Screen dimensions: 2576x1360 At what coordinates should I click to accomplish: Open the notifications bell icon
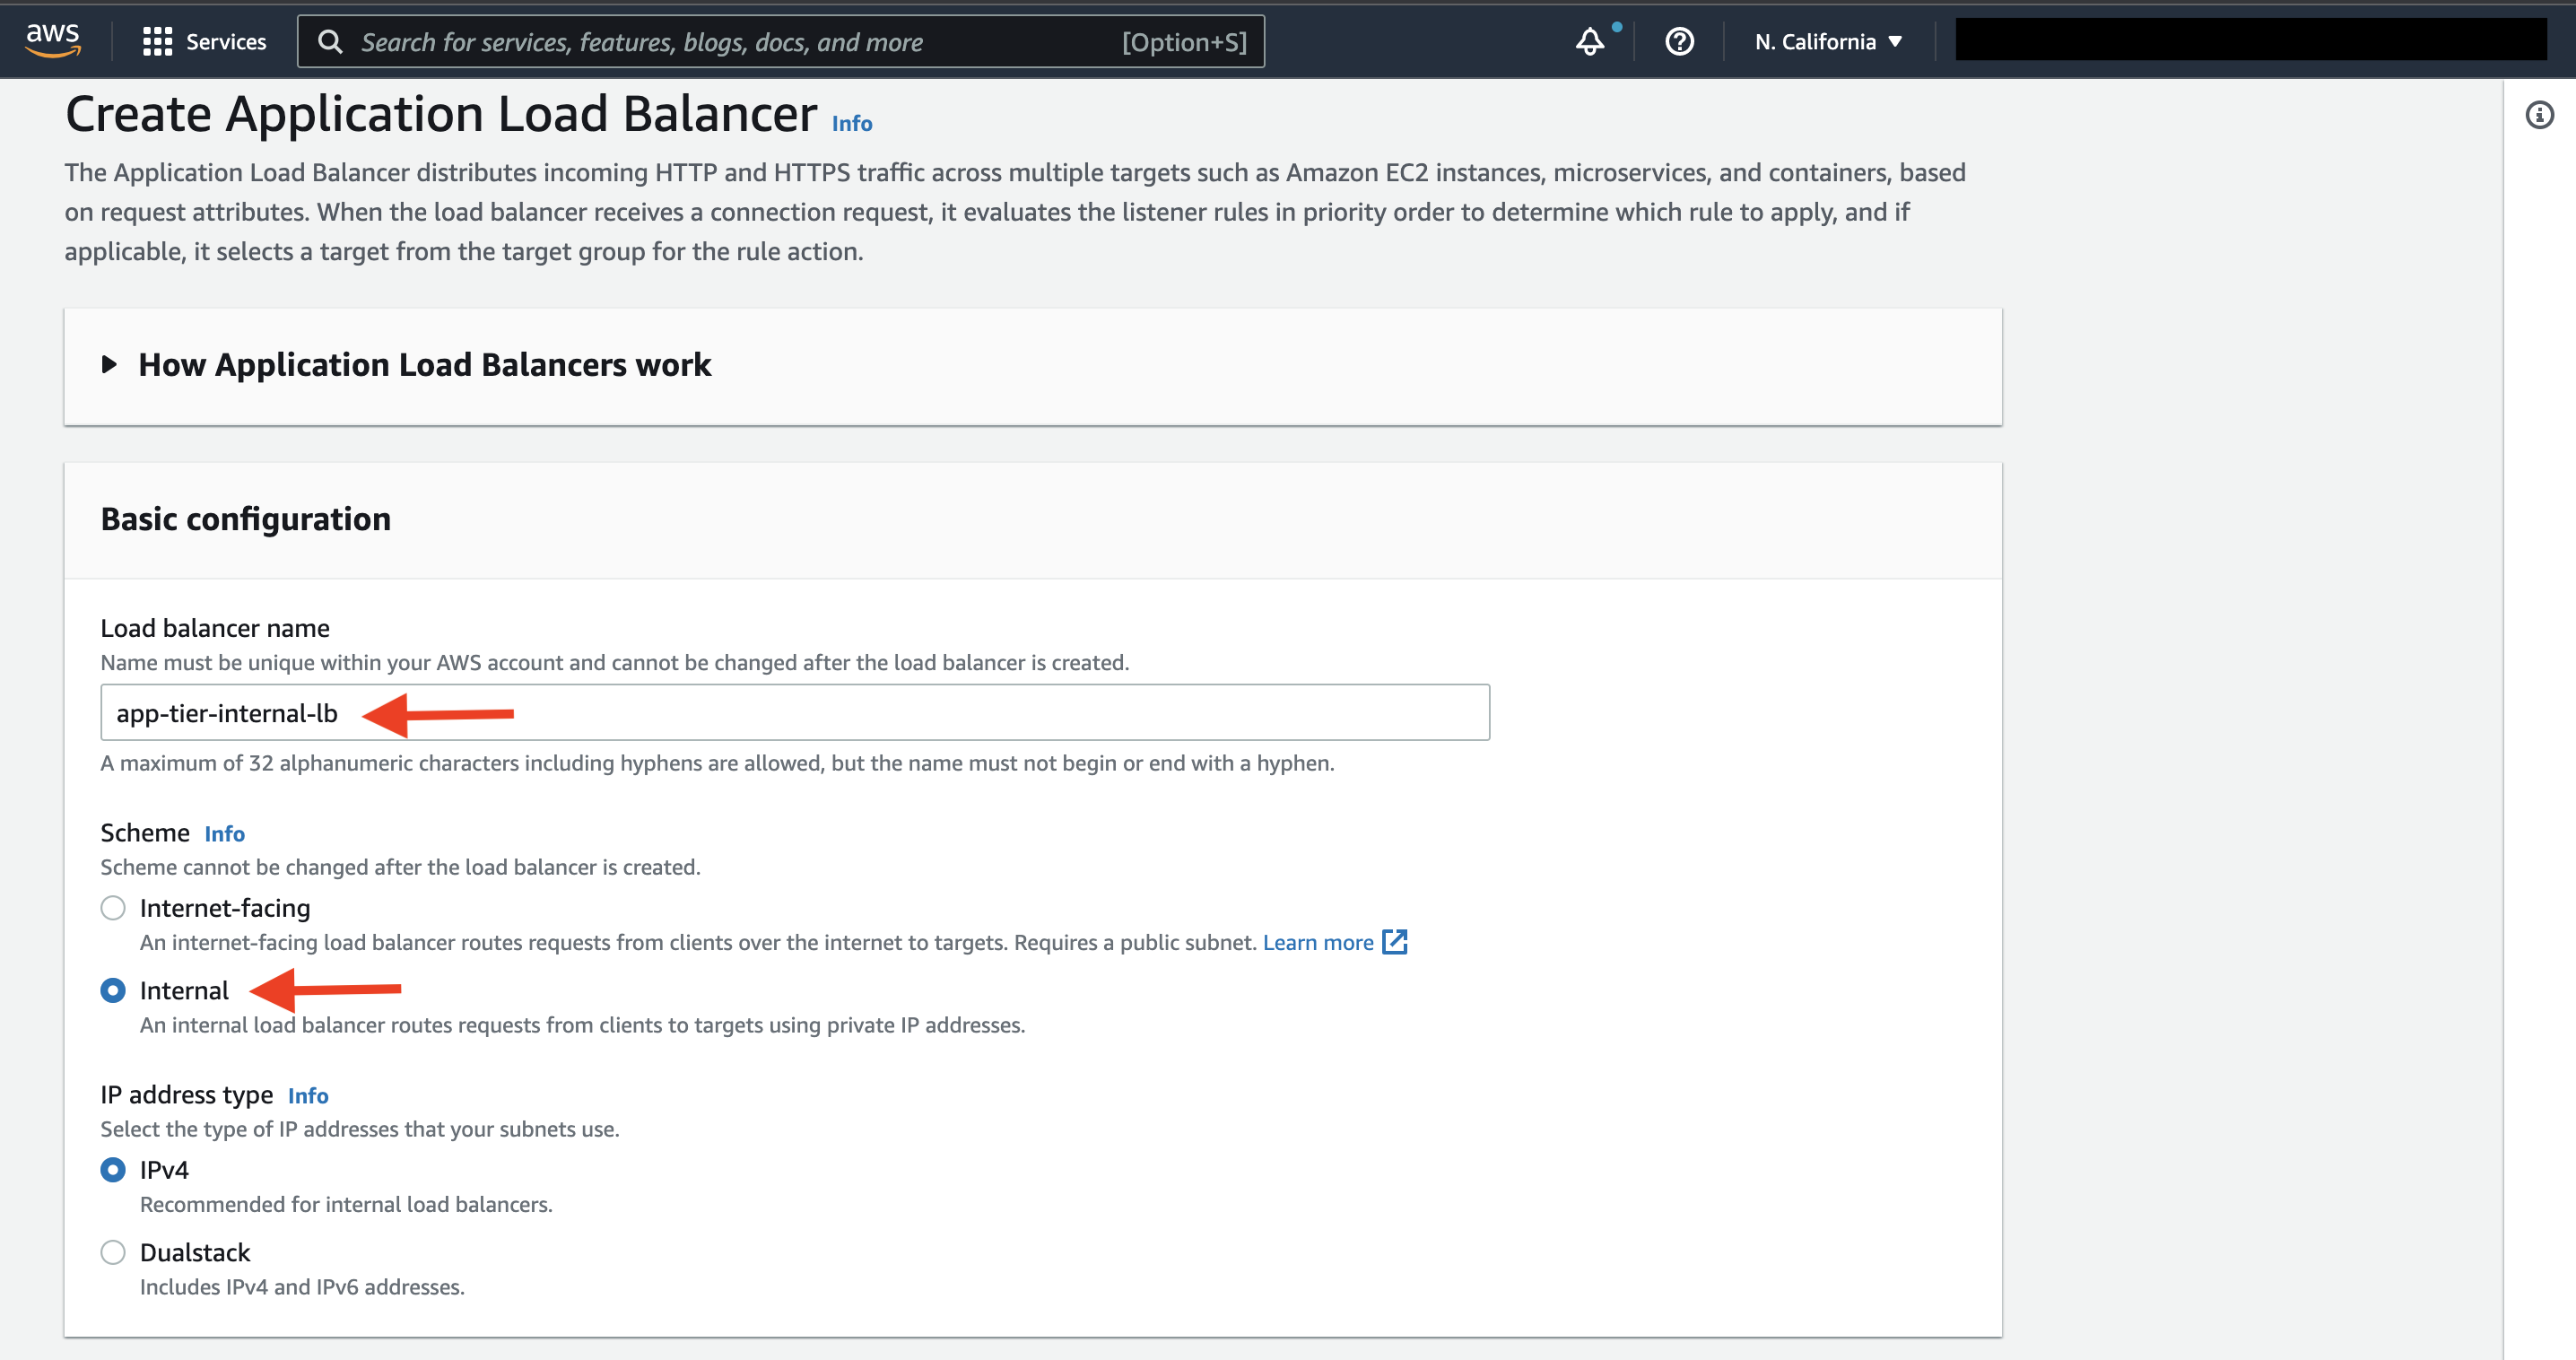click(x=1590, y=42)
